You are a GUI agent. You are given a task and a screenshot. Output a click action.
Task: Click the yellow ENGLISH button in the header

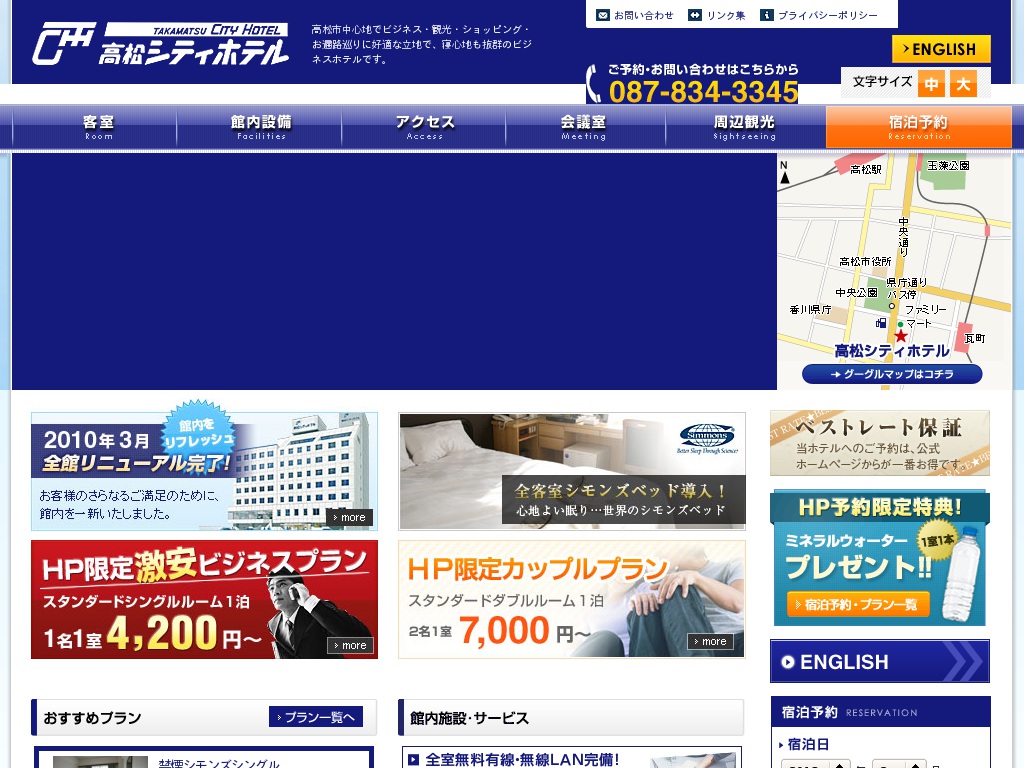[x=941, y=49]
